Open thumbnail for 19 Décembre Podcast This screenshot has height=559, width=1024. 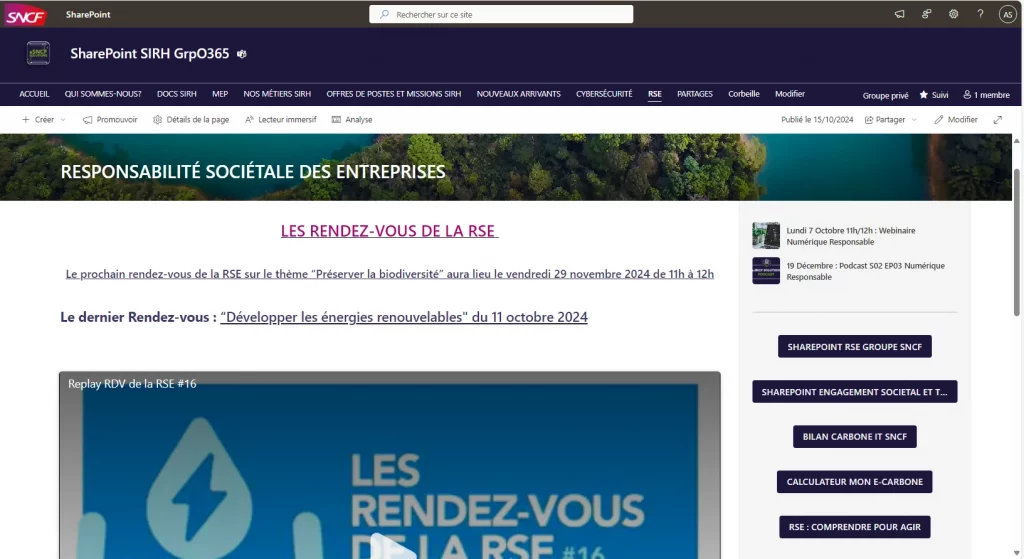tap(766, 271)
